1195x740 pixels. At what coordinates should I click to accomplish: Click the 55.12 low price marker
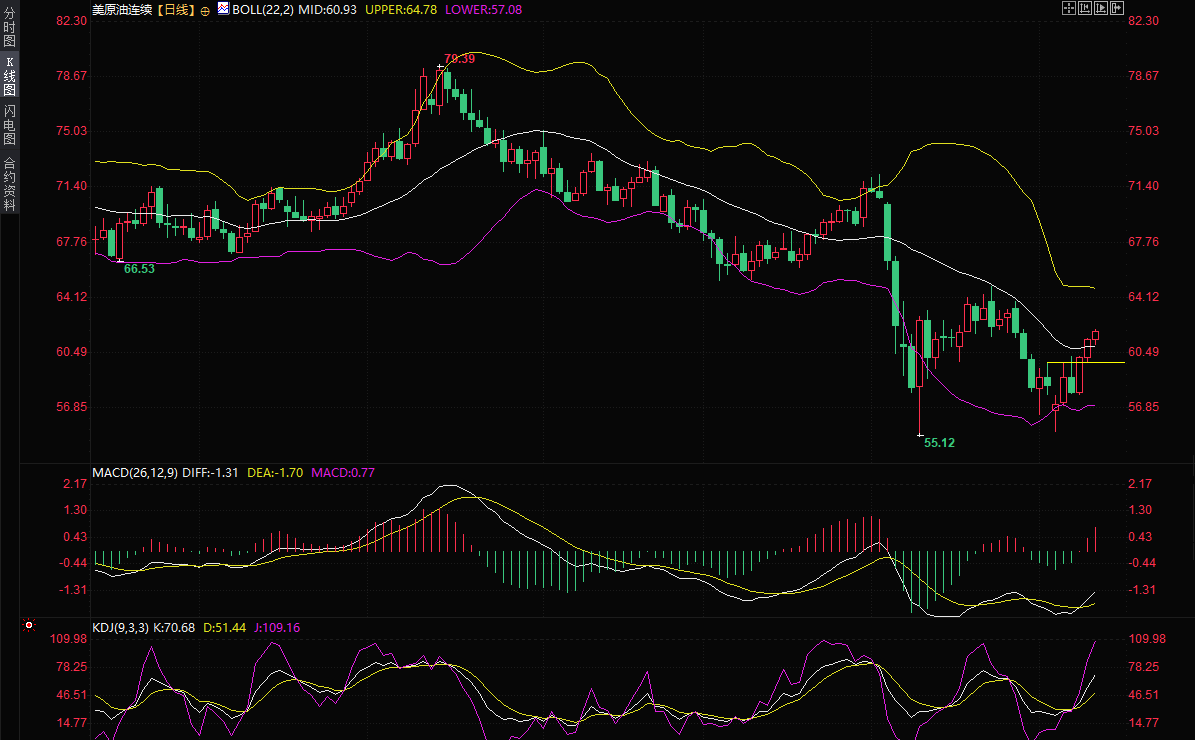pos(939,443)
